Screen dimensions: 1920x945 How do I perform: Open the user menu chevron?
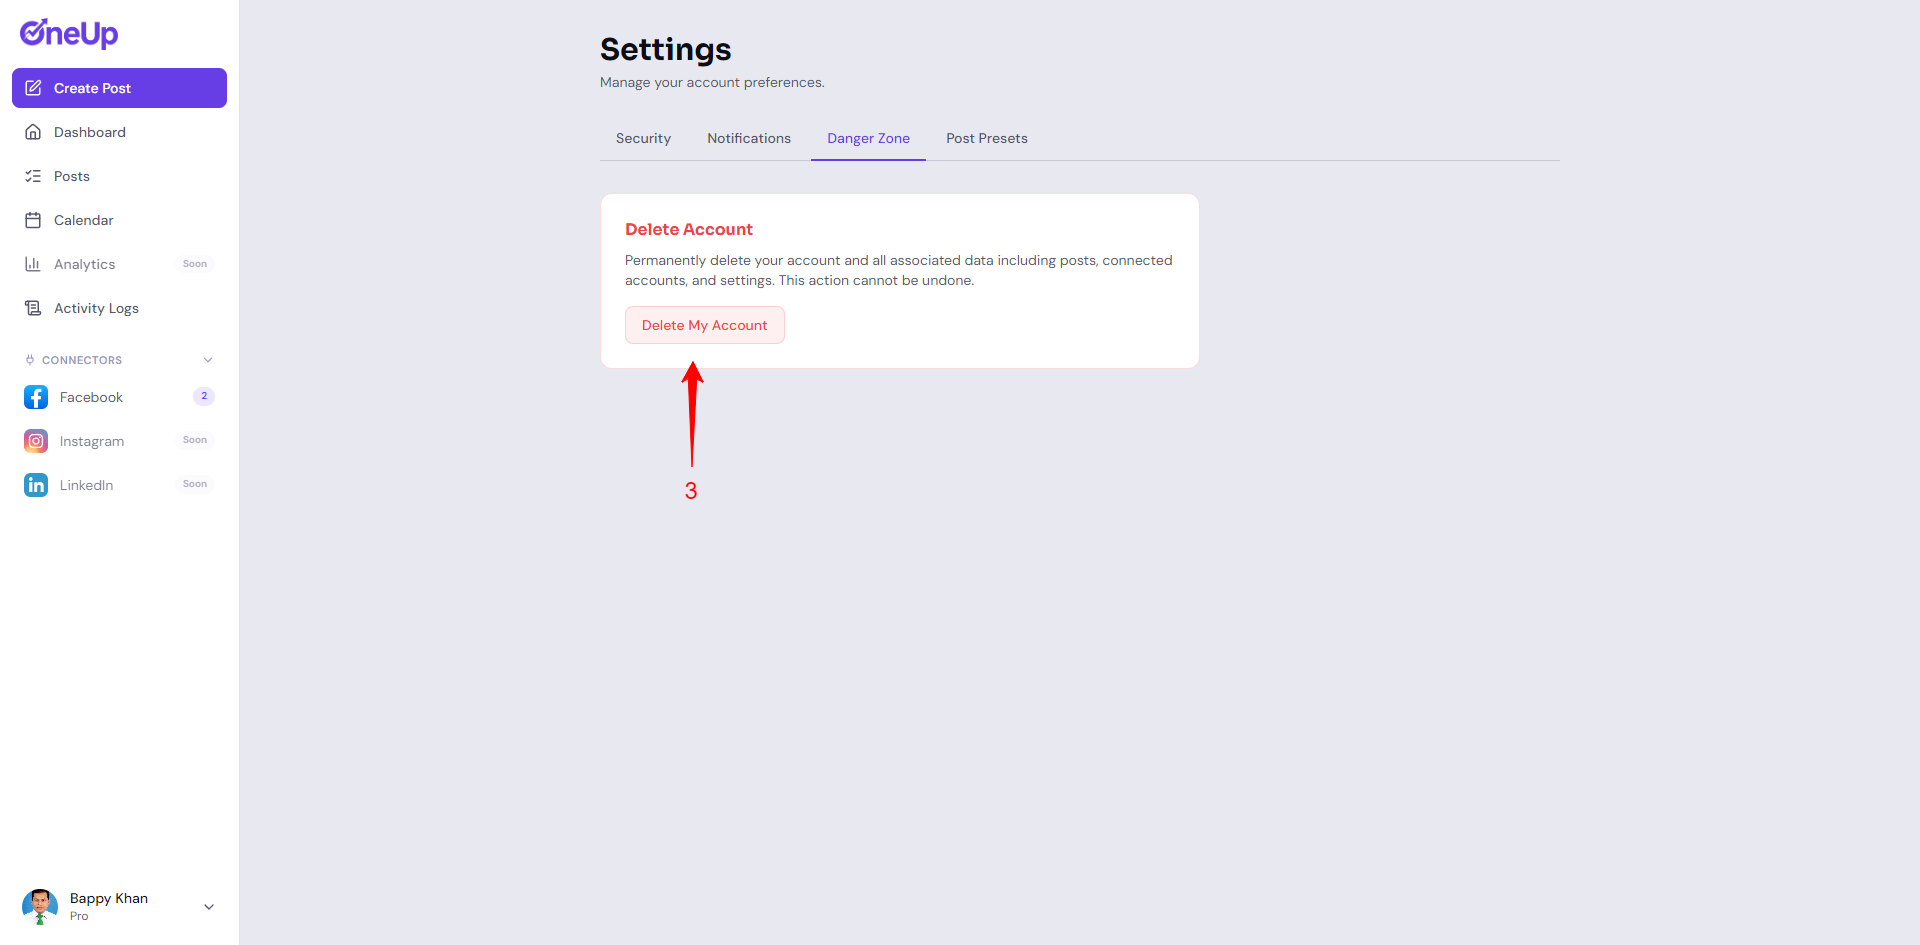tap(209, 907)
